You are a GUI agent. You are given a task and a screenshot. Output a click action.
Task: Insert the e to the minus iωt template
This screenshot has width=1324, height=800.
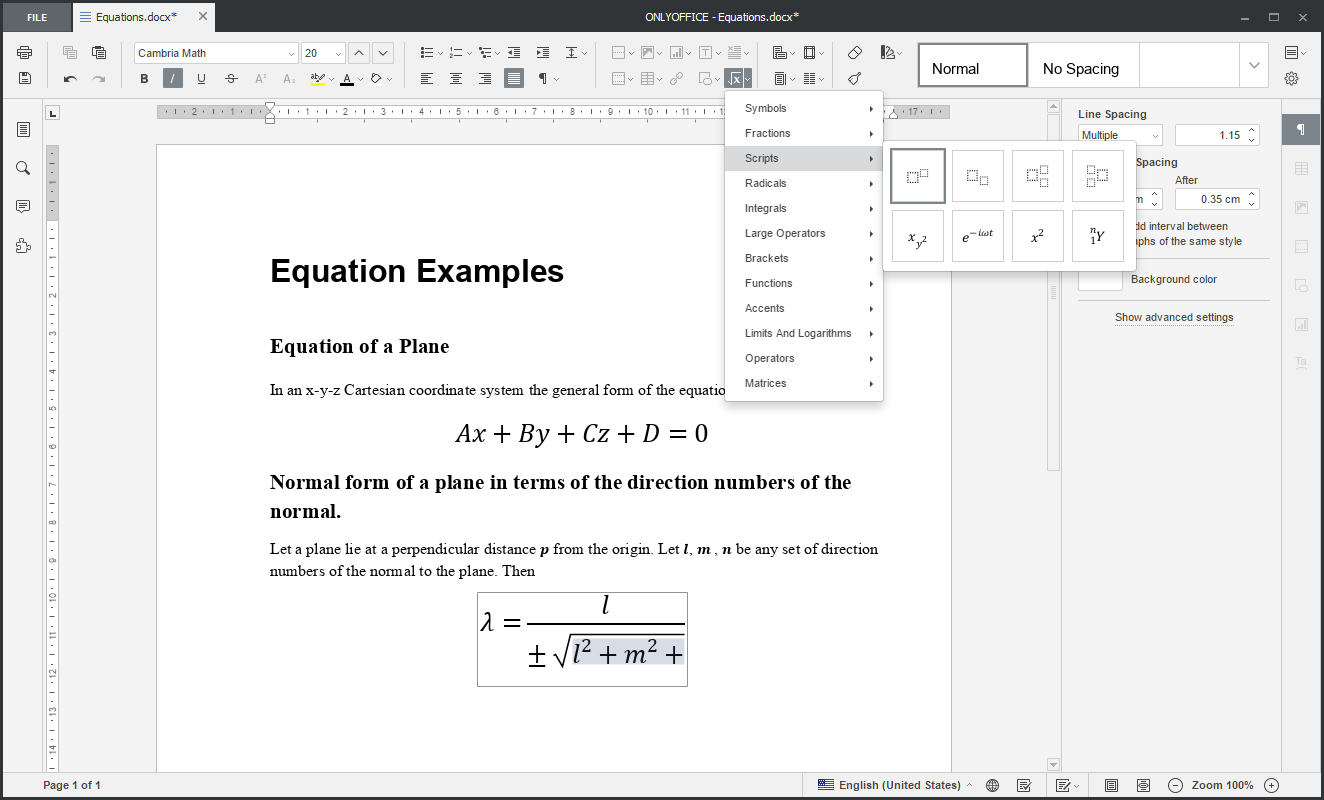[978, 236]
